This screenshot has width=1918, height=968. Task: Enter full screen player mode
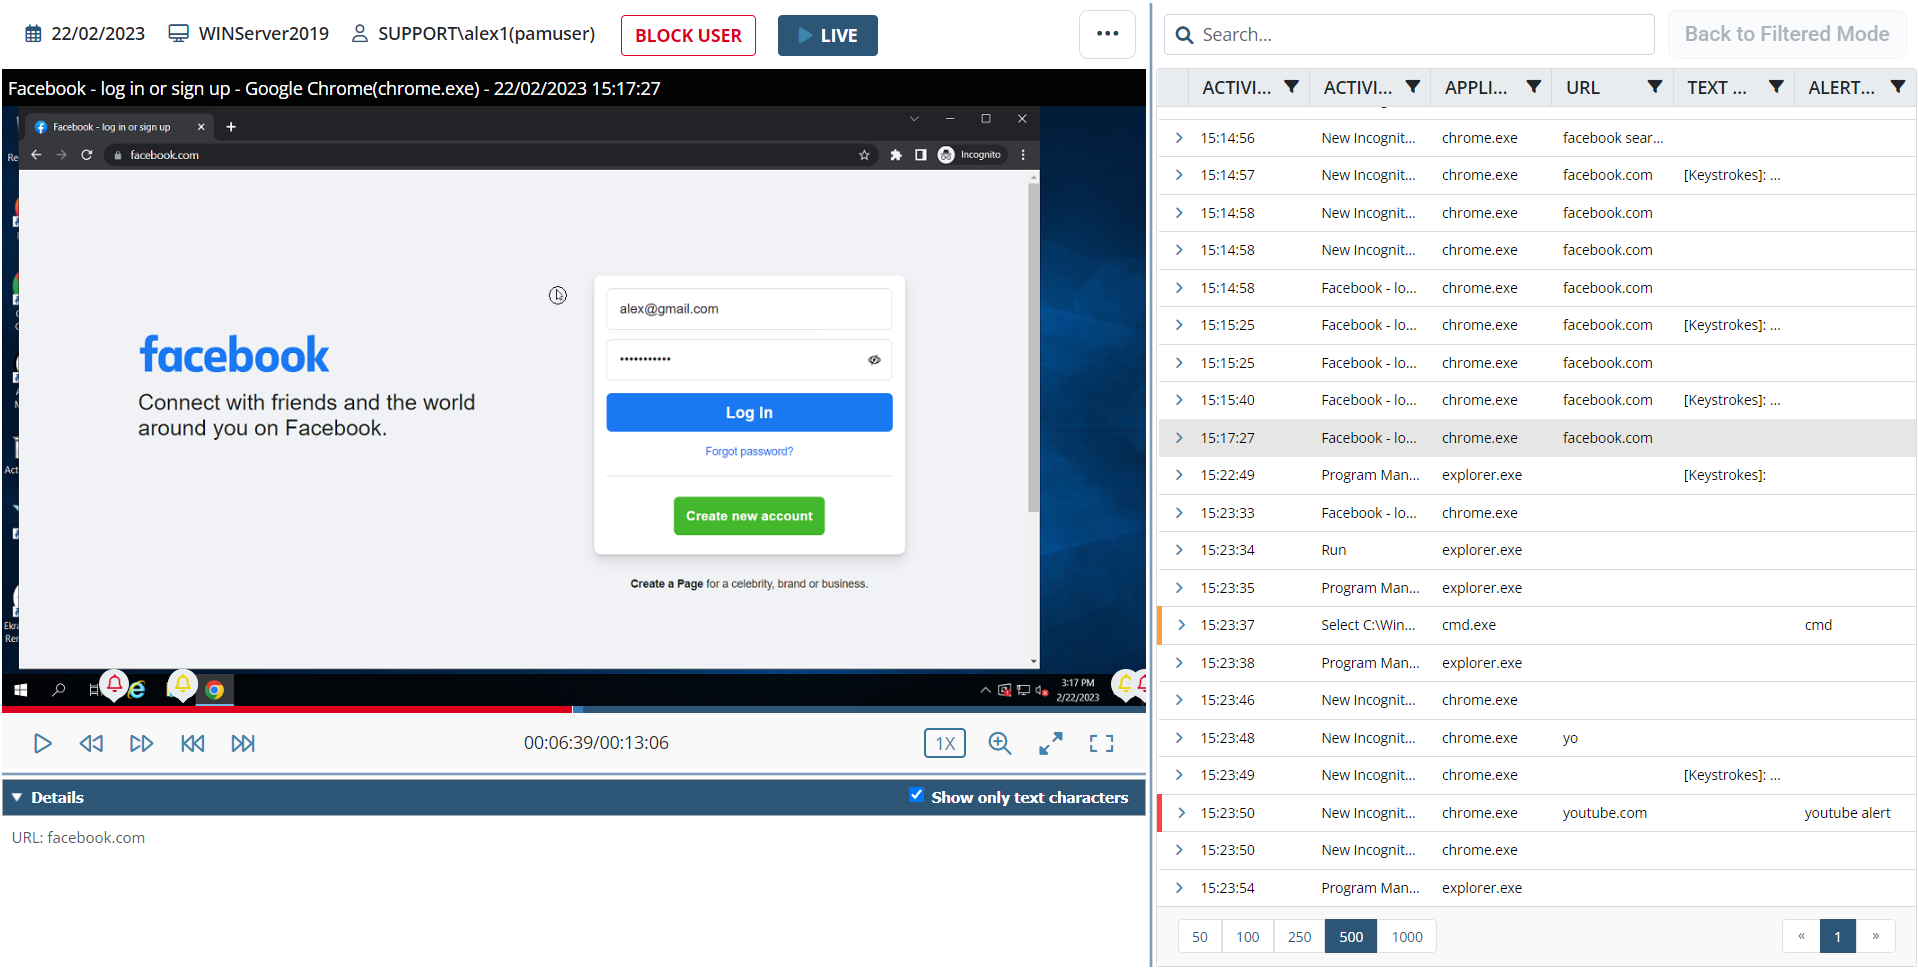click(x=1101, y=743)
